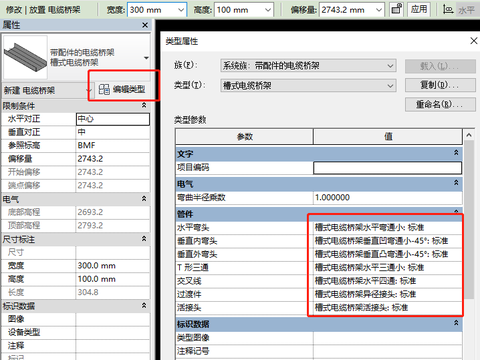Collapse the 文字 group in Type Properties
This screenshot has height=360, width=480.
[x=456, y=153]
